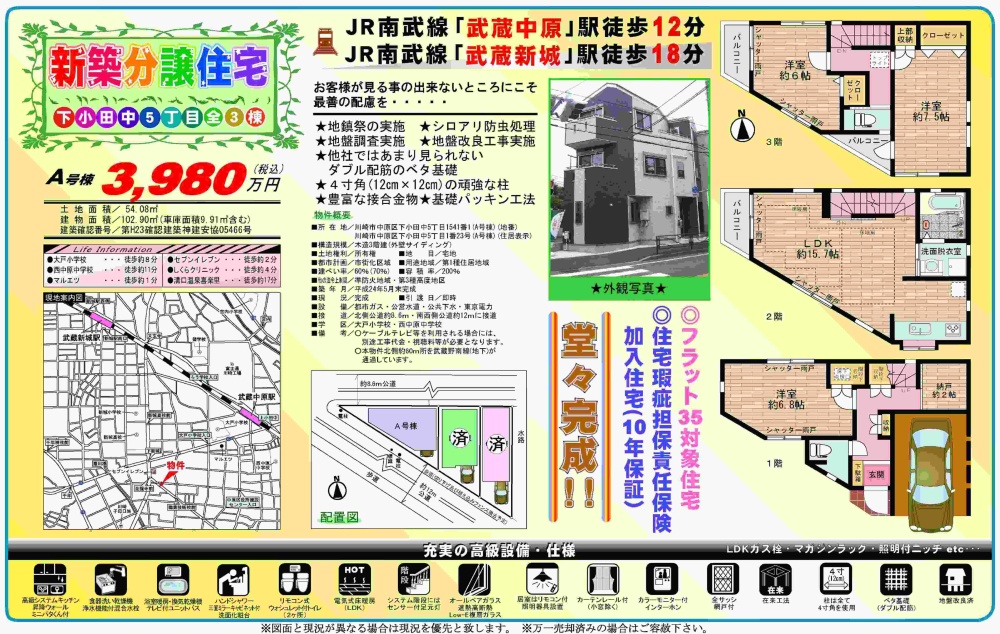
Task: Click the 充実の高級設備・仕様 banner heading
Action: [499, 550]
